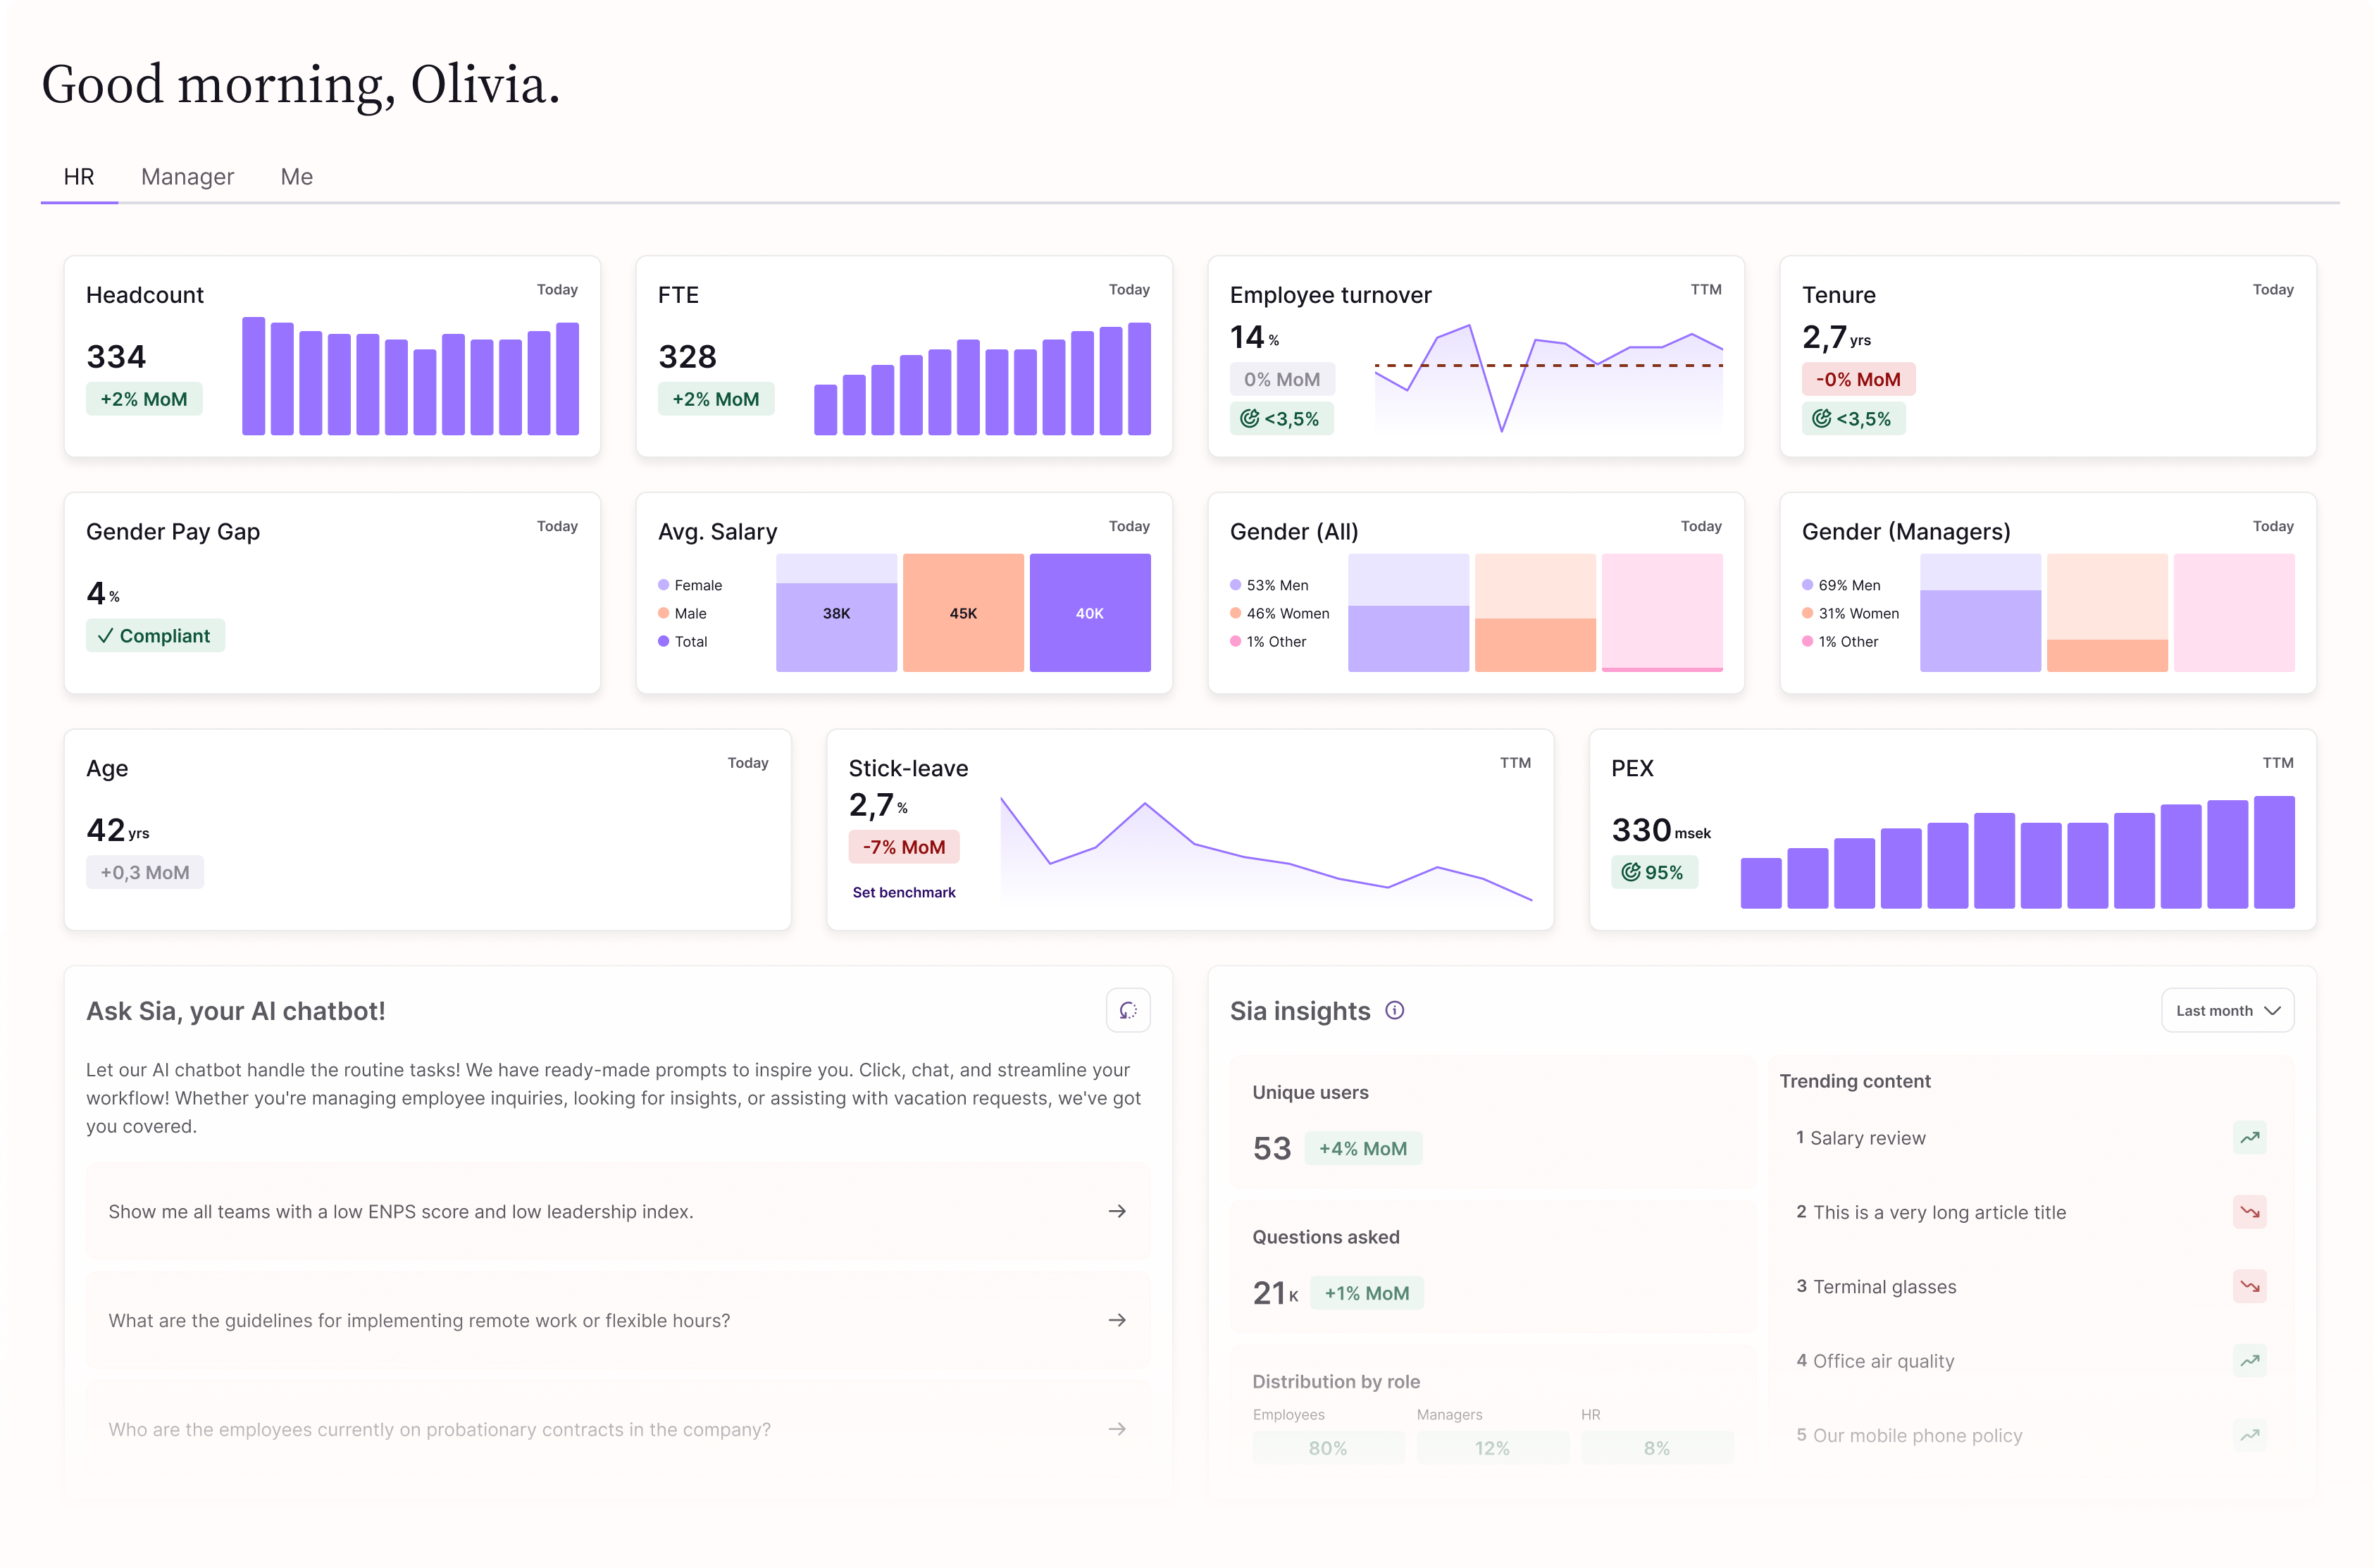Click the downward trend icon beside Terminal glasses
Viewport: 2374px width, 1568px height.
2250,1287
